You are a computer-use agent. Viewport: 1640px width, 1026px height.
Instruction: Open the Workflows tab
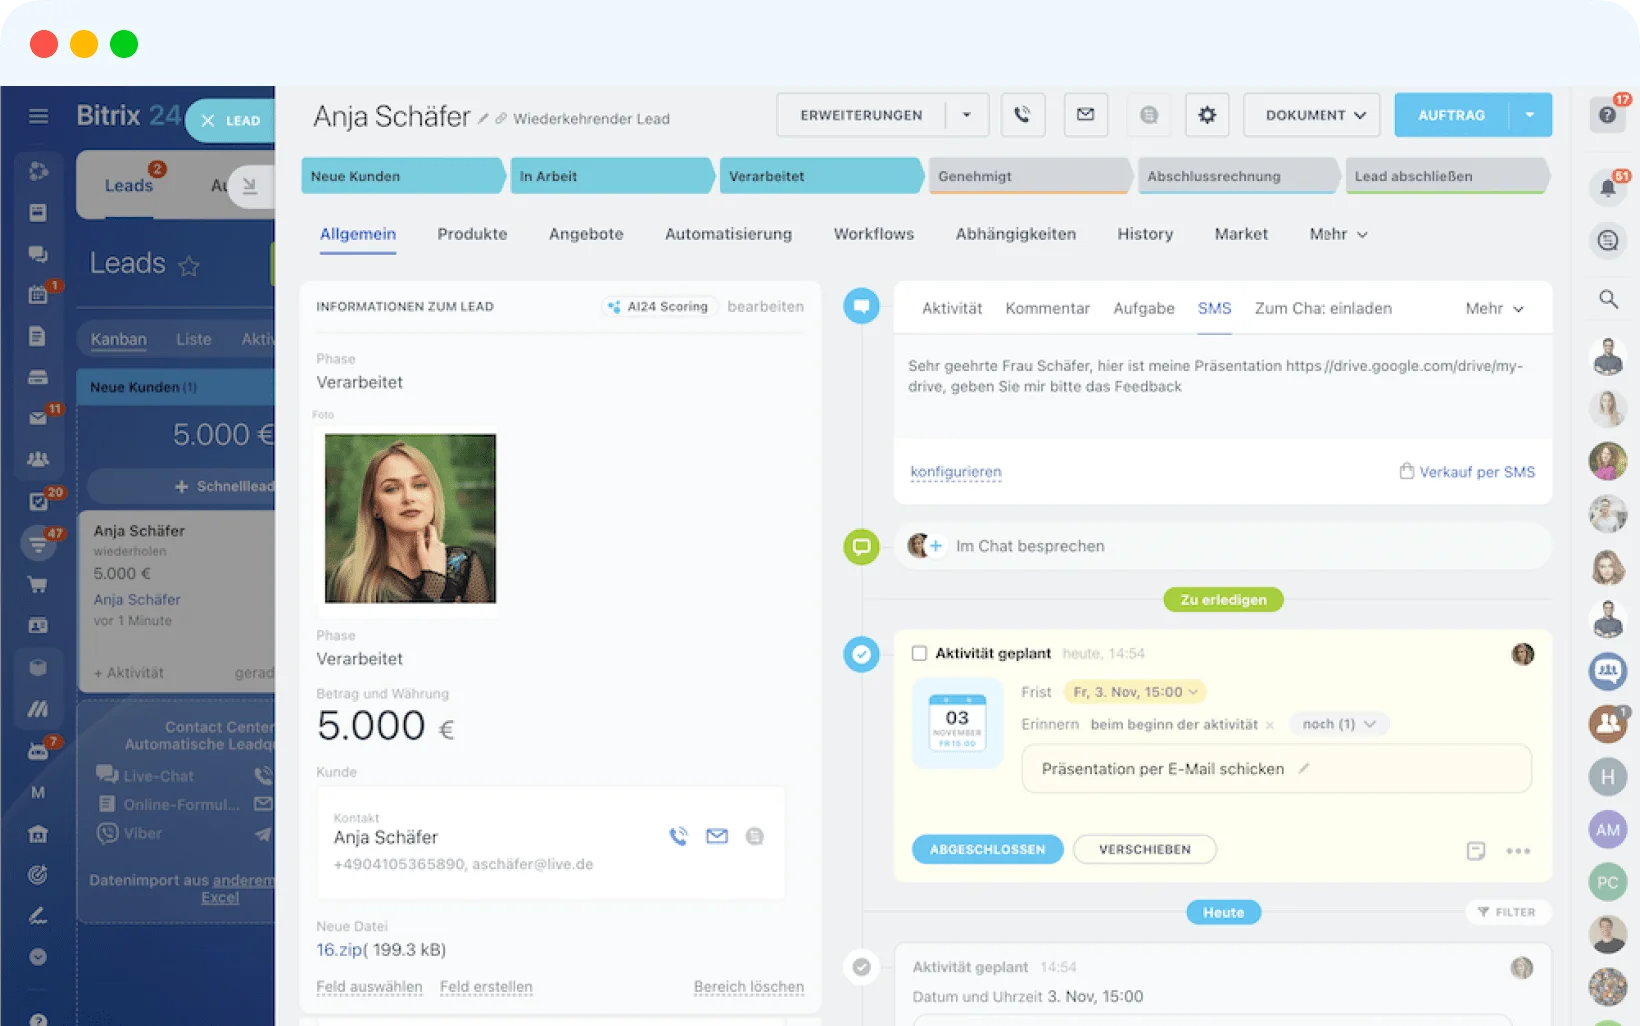pyautogui.click(x=874, y=234)
